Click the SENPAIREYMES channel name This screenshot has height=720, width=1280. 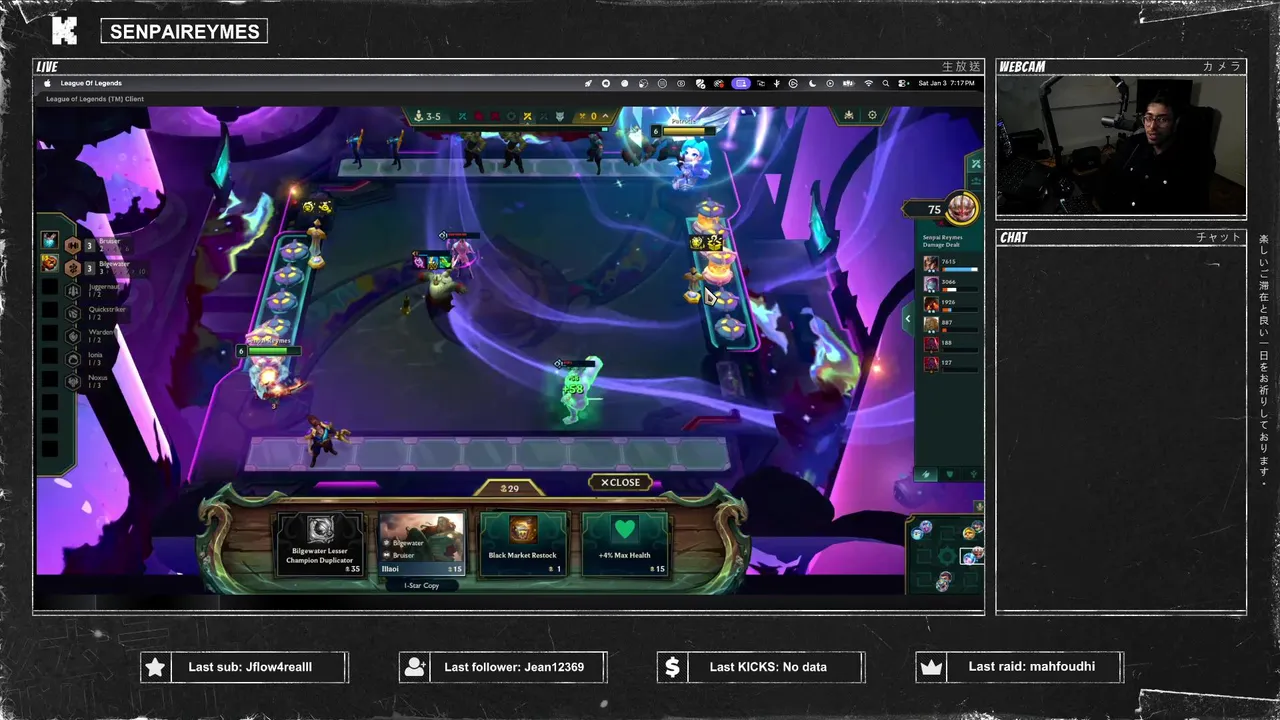[x=184, y=31]
